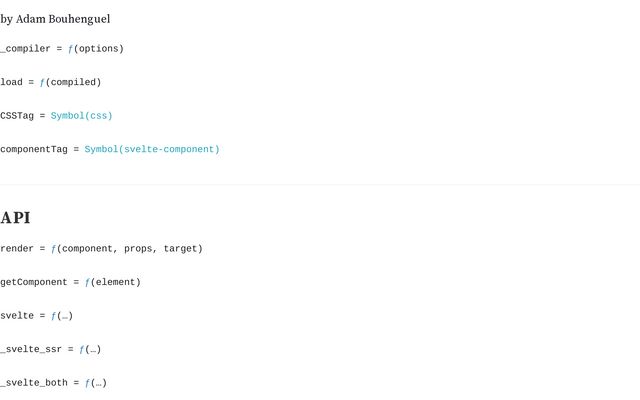The height and width of the screenshot is (400, 640).
Task: Click the componentTag variable name
Action: click(x=34, y=150)
